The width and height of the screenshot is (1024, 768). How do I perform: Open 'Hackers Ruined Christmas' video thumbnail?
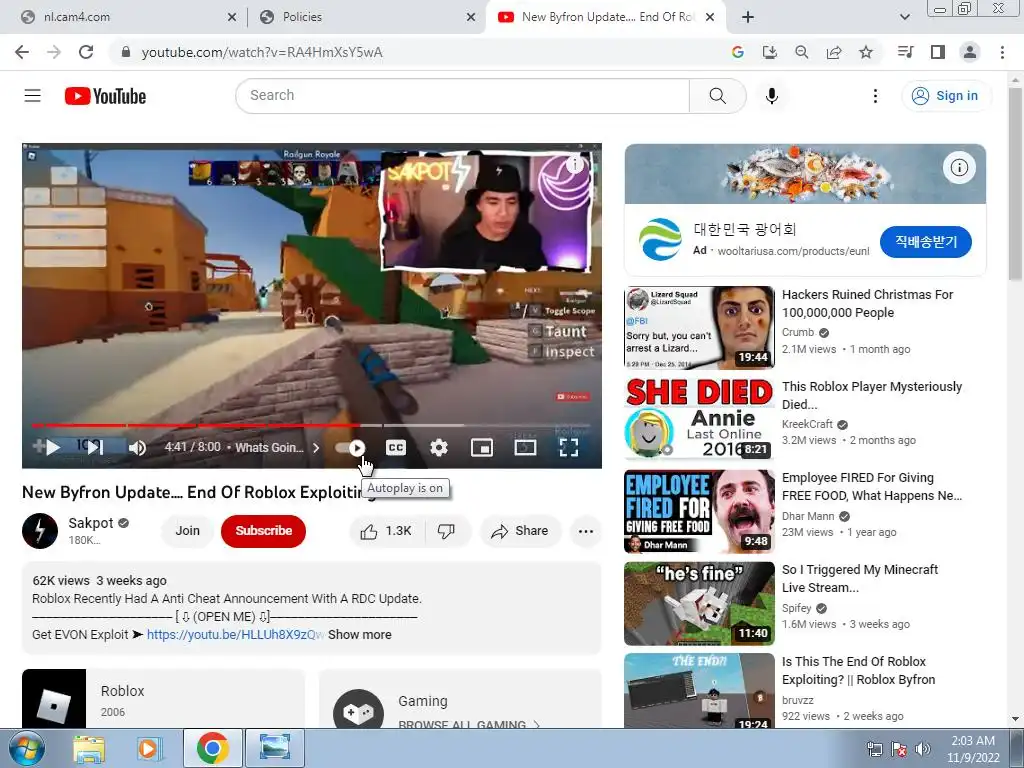pos(699,328)
